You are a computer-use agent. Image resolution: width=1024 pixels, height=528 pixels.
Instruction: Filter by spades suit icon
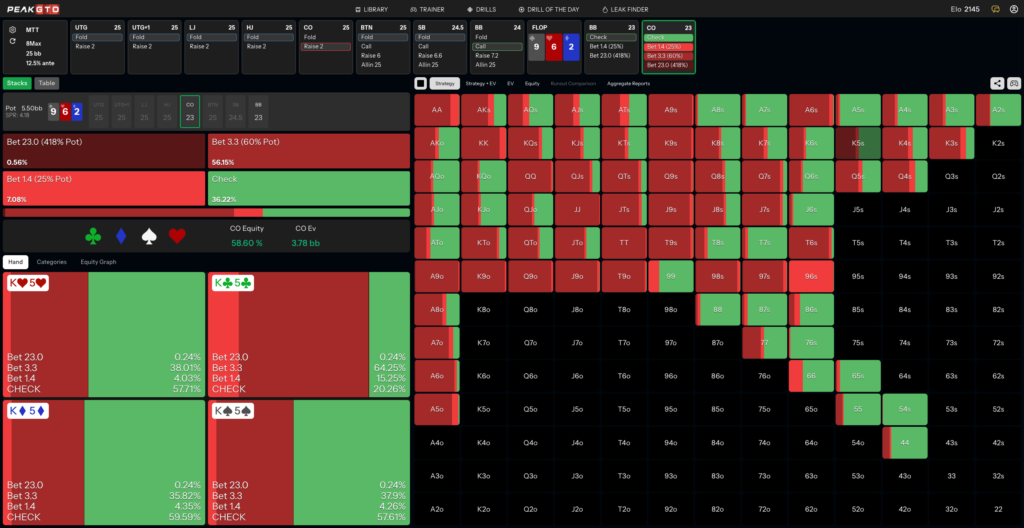[x=150, y=236]
